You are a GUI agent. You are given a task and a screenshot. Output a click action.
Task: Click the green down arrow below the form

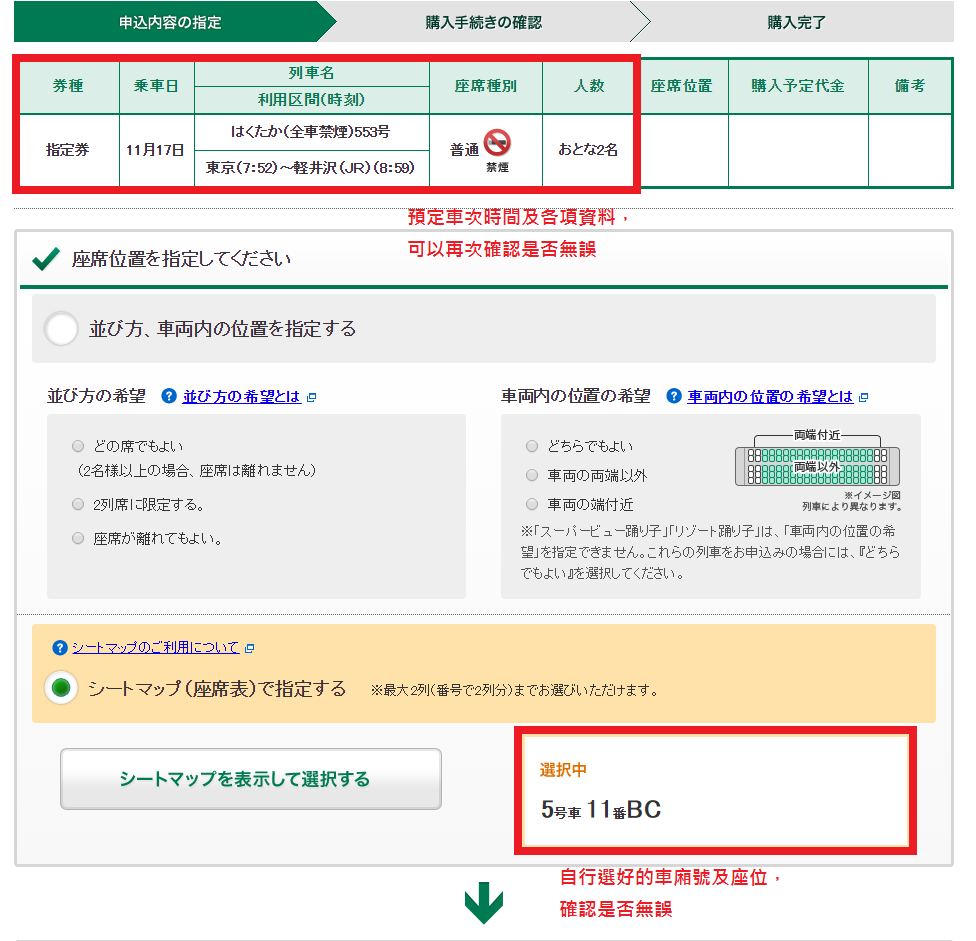(x=484, y=902)
